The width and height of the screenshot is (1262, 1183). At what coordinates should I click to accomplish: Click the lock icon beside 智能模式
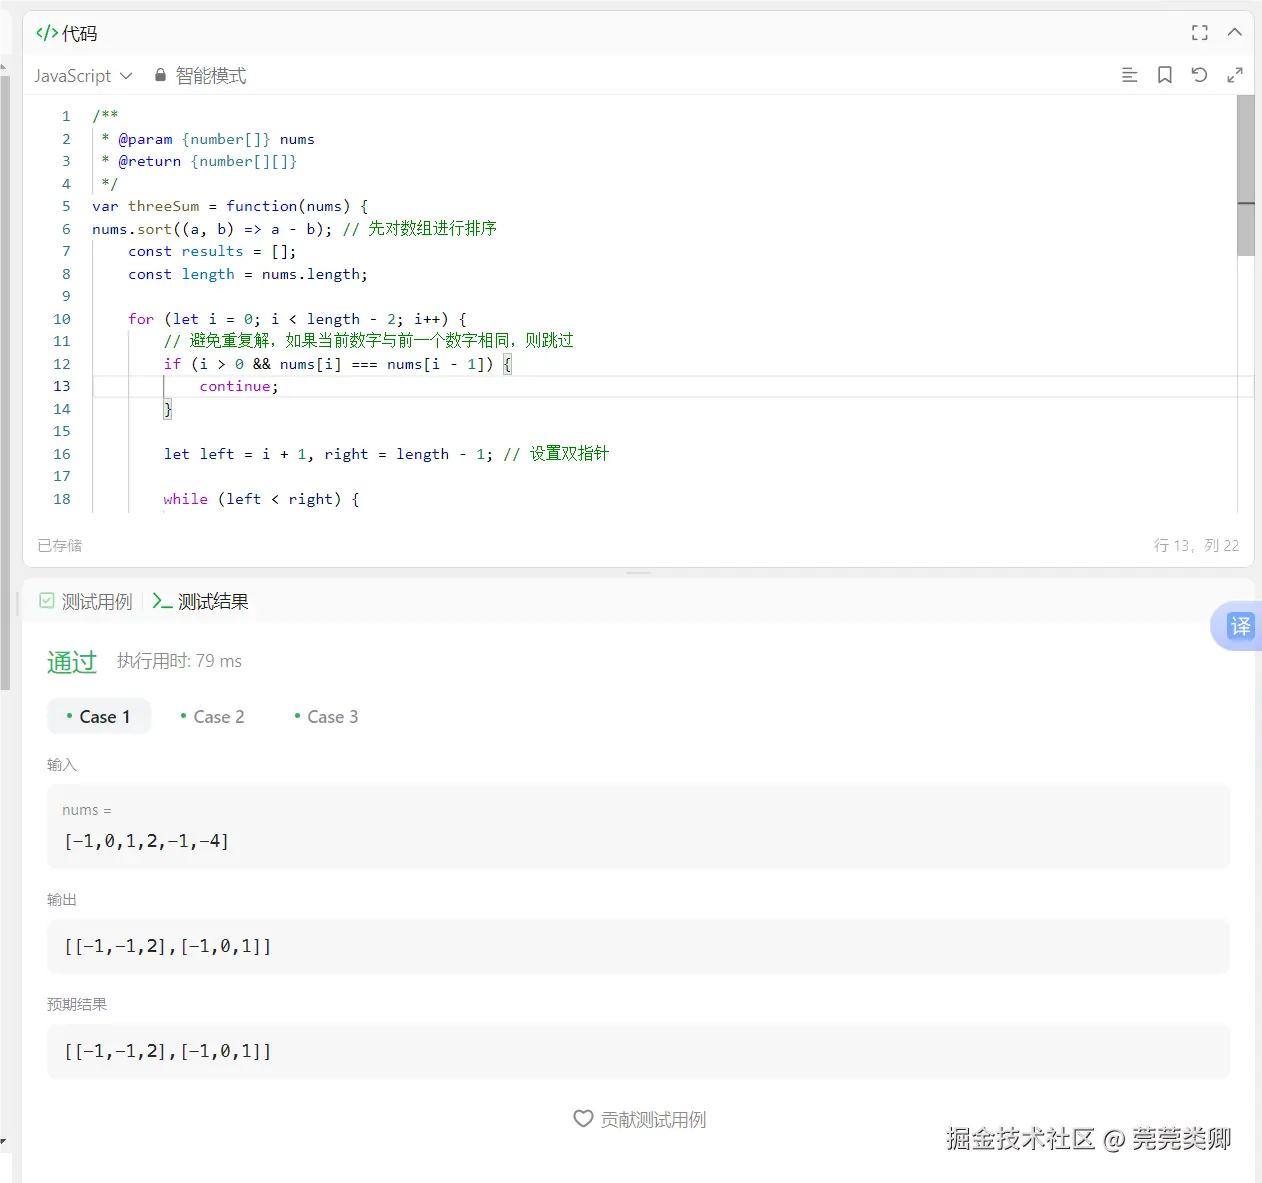[159, 74]
